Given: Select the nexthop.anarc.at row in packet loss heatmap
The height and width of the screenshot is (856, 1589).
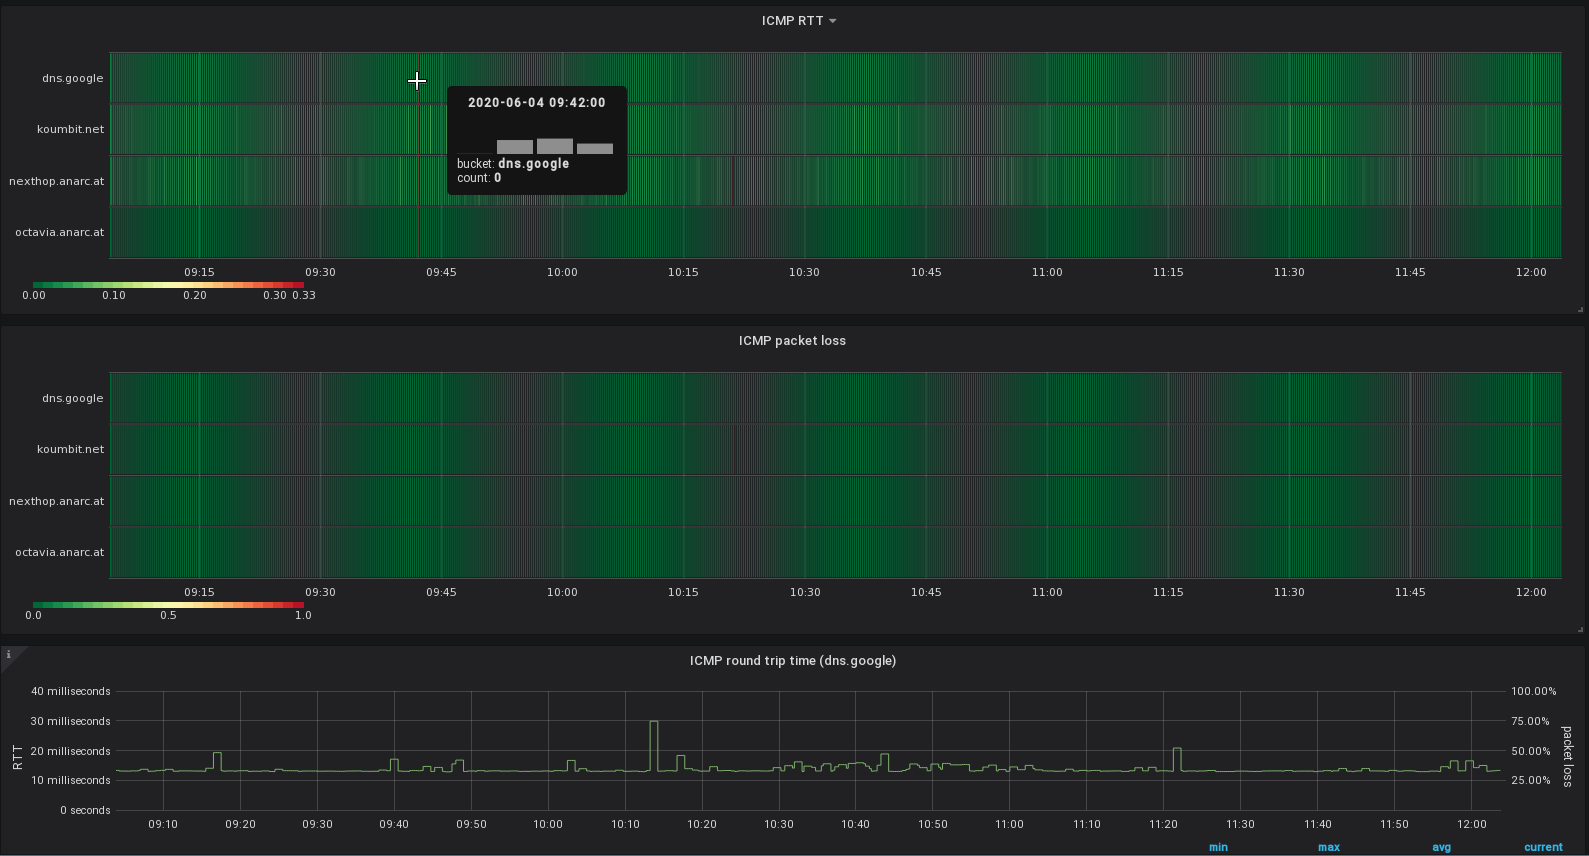Looking at the screenshot, I should click(x=835, y=501).
